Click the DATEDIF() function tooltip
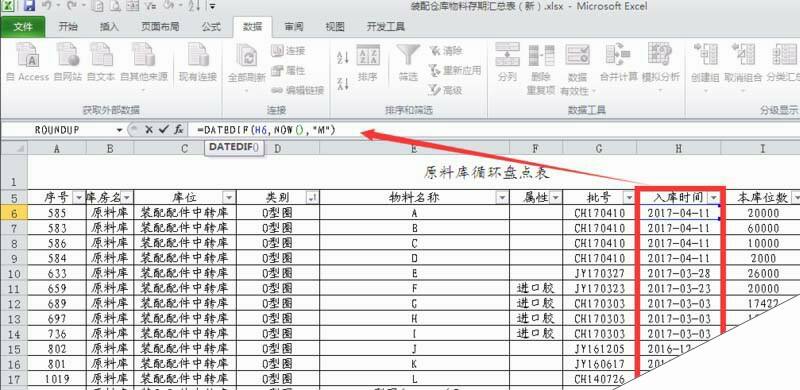800x390 pixels. 234,148
